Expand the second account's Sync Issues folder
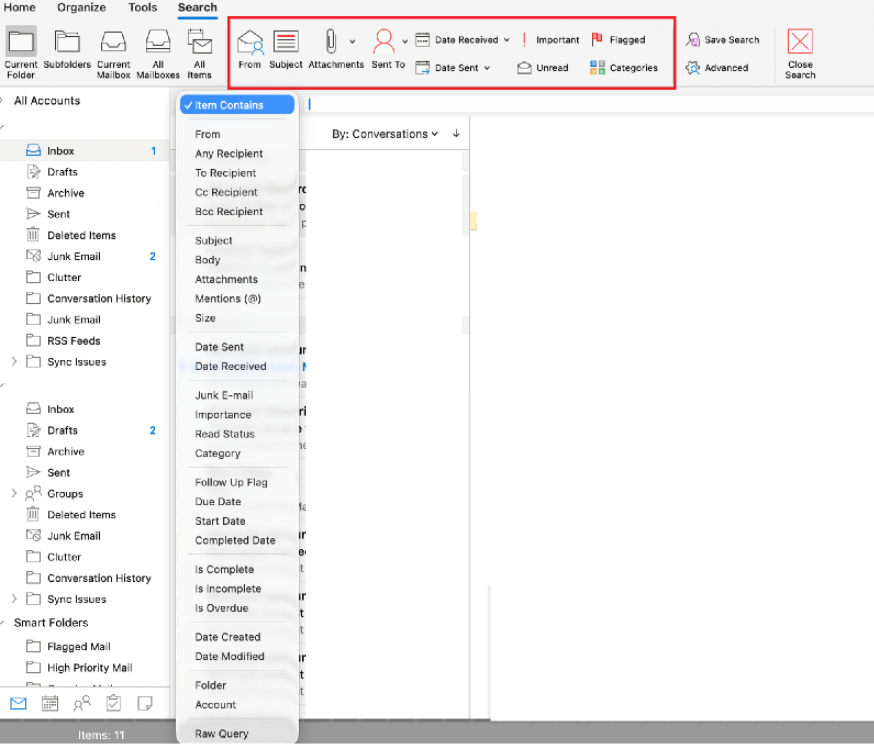This screenshot has width=874, height=747. click(14, 600)
